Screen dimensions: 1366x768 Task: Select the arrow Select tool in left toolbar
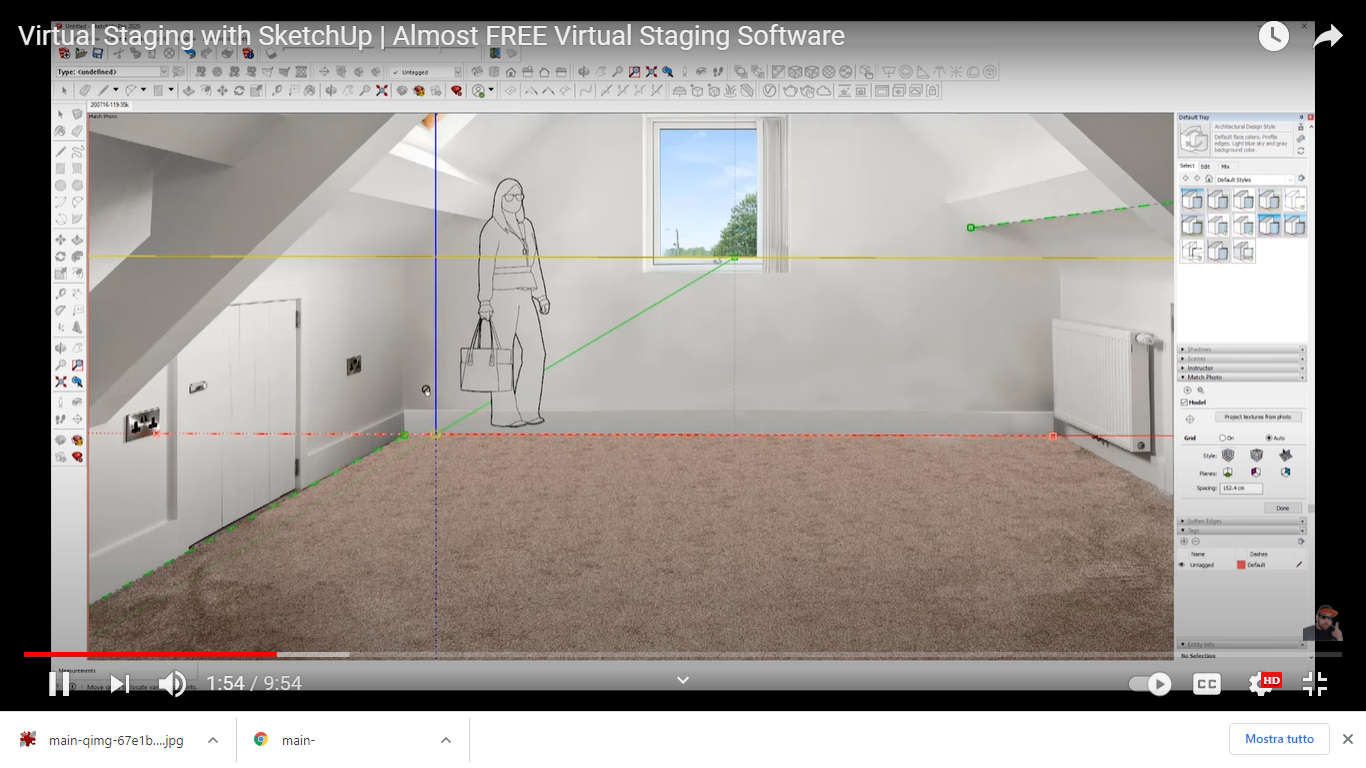click(60, 114)
